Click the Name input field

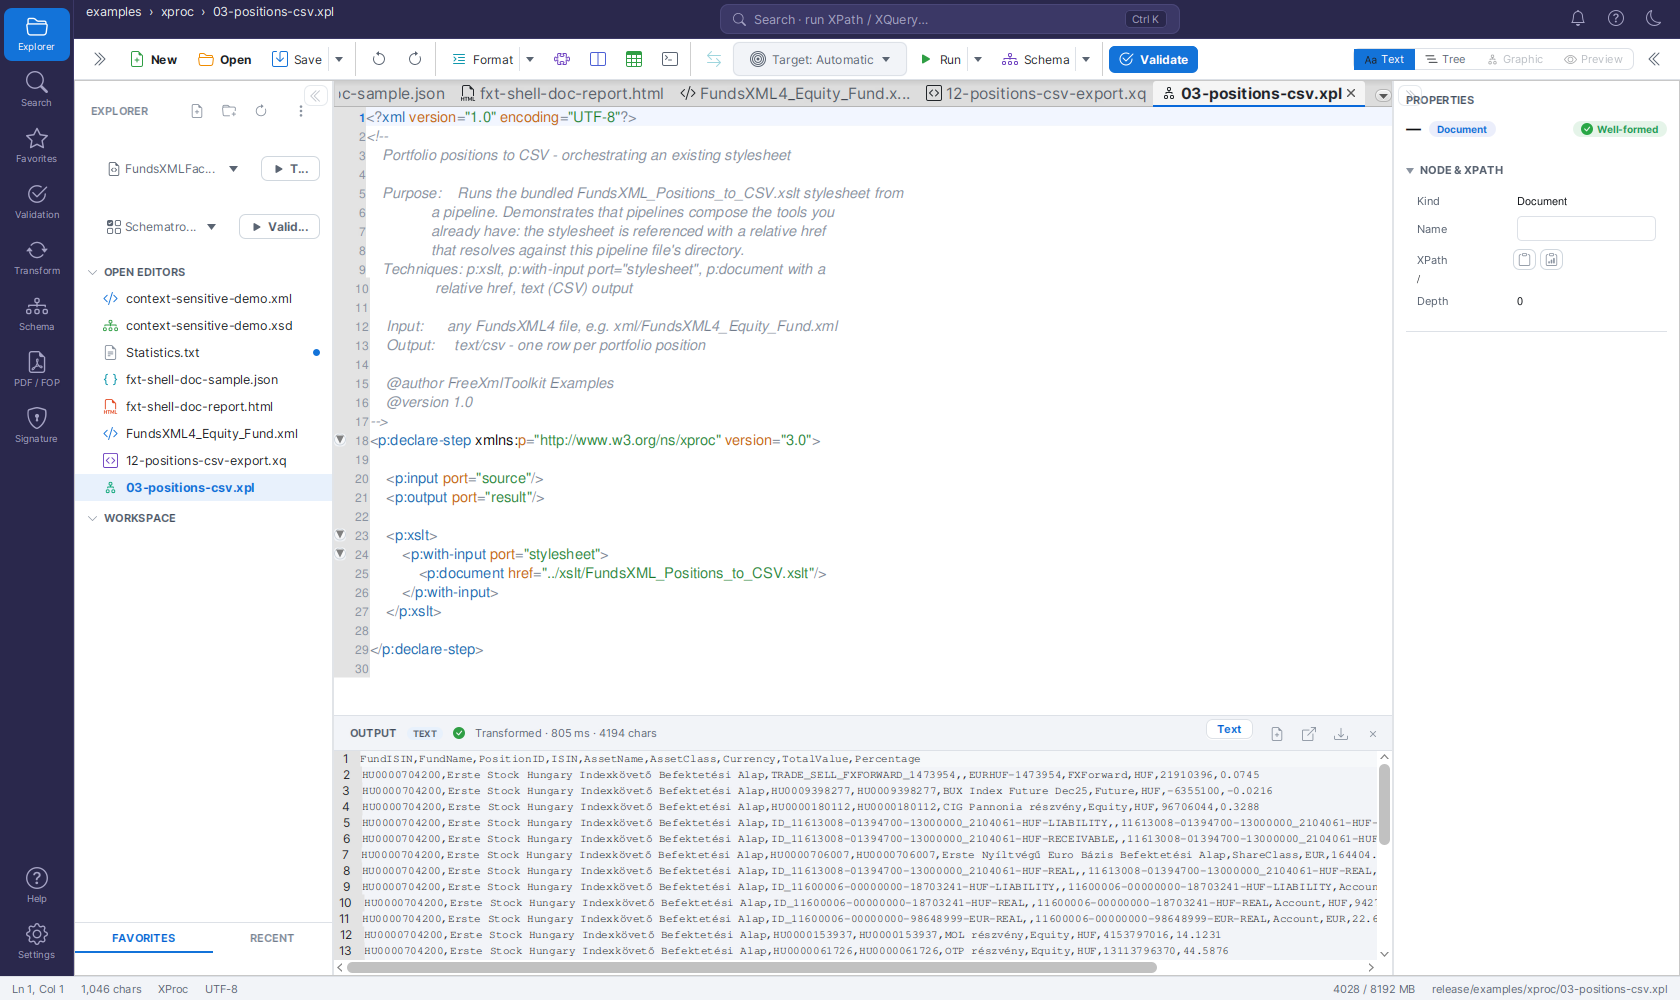pyautogui.click(x=1586, y=229)
